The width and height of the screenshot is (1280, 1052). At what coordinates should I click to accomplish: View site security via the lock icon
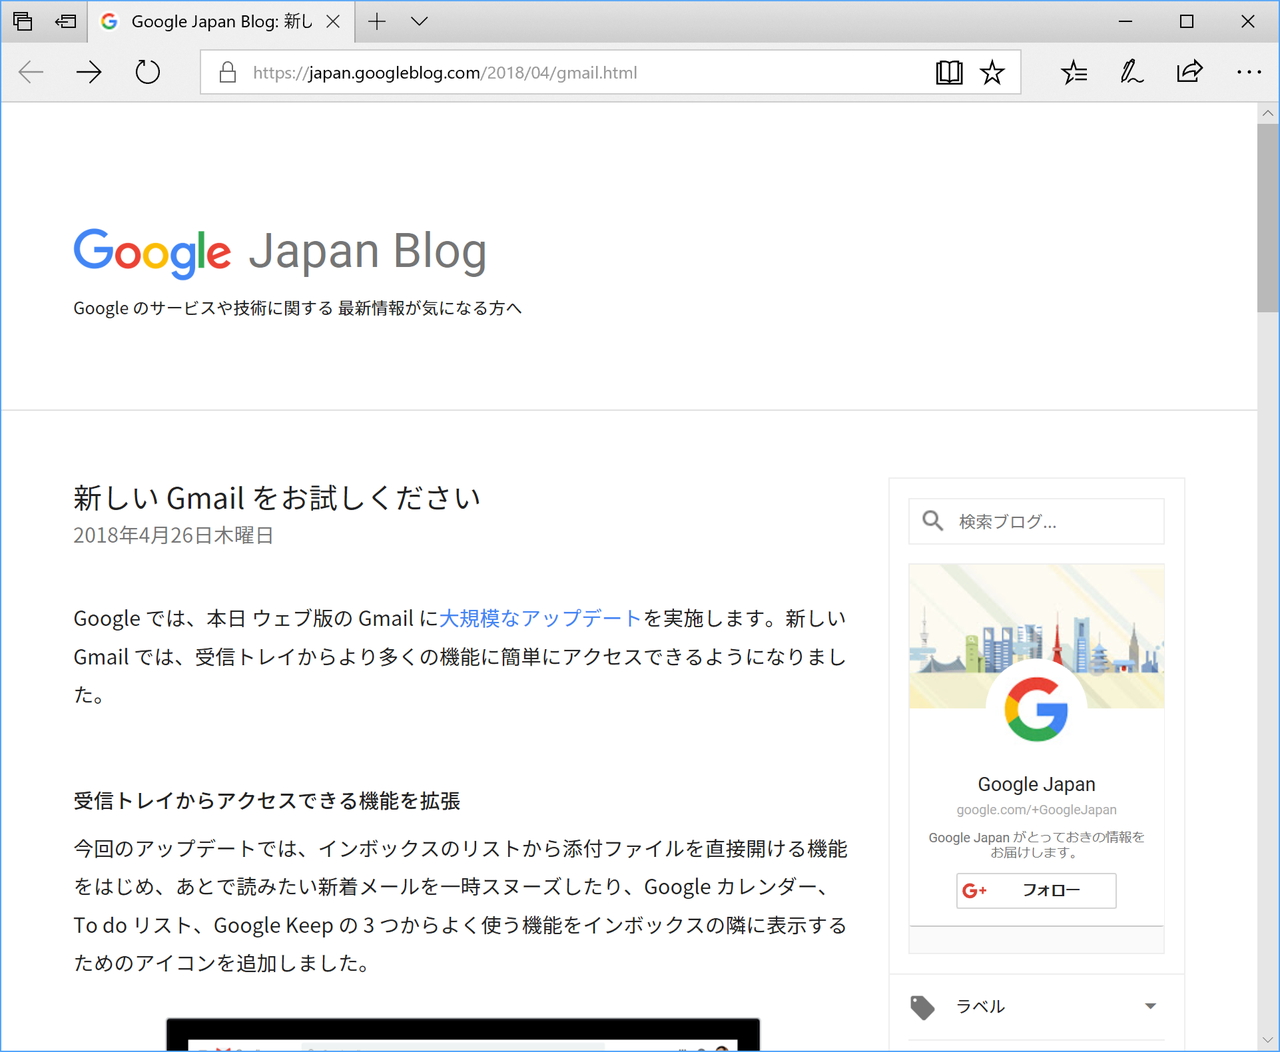pyautogui.click(x=226, y=72)
